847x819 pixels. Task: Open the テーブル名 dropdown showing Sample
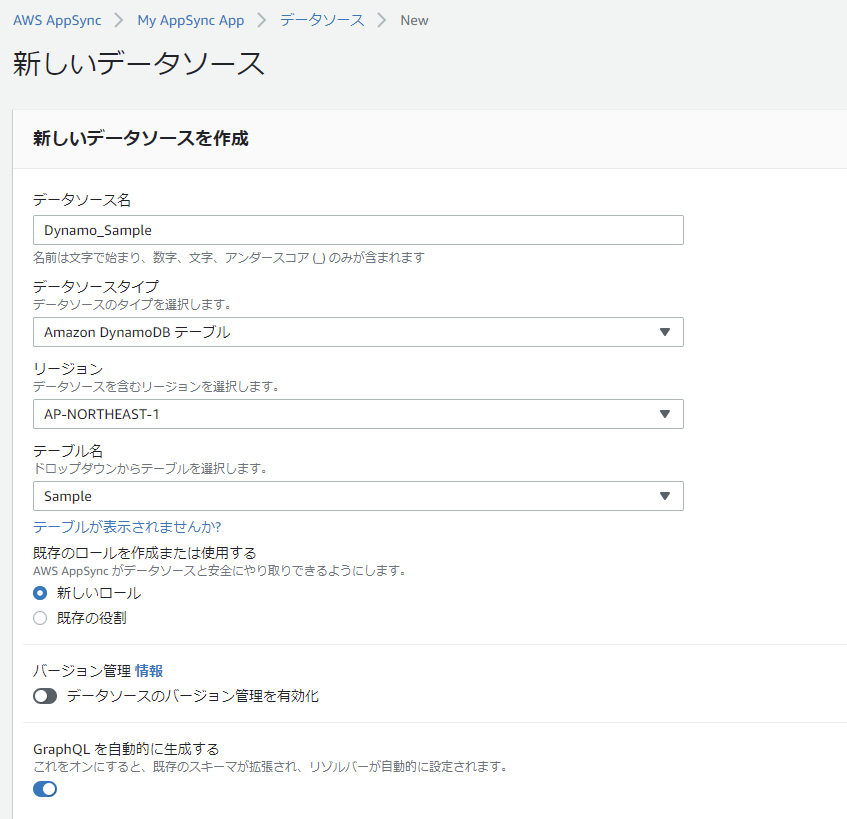tap(358, 496)
